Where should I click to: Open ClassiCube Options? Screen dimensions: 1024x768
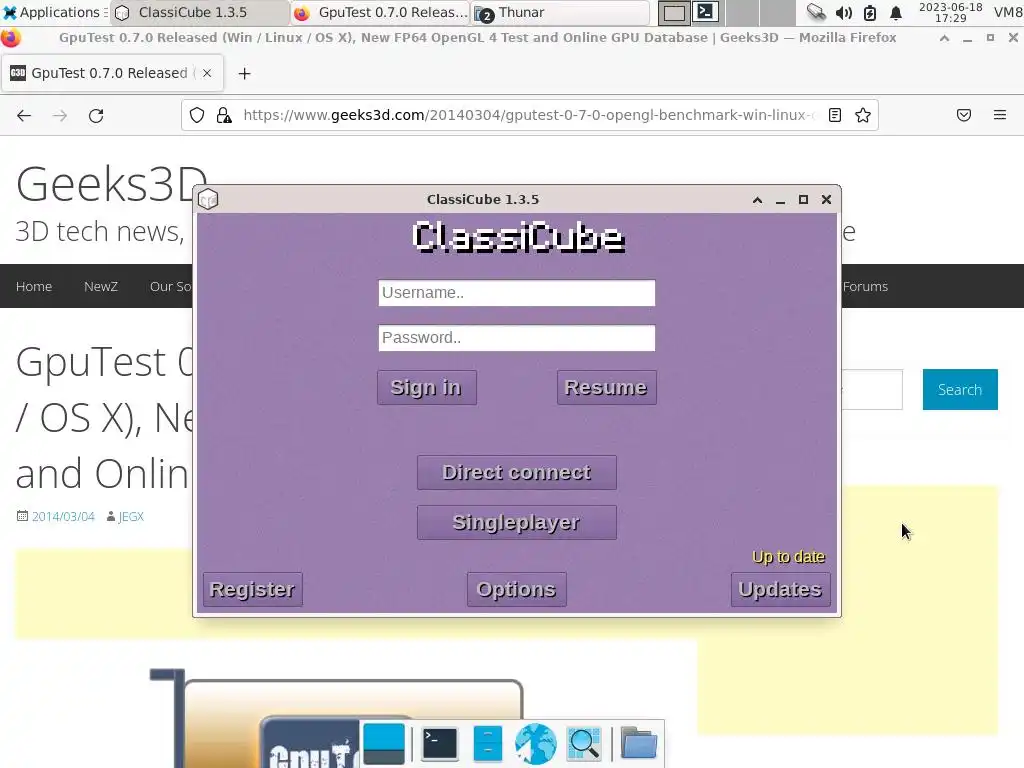click(x=517, y=589)
